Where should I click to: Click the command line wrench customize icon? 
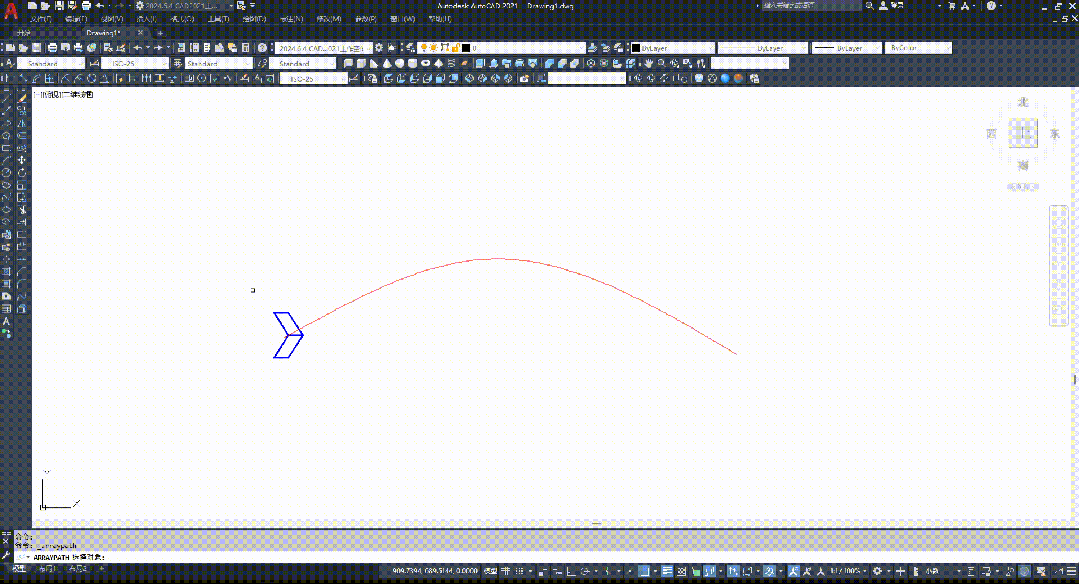click(x=6, y=555)
